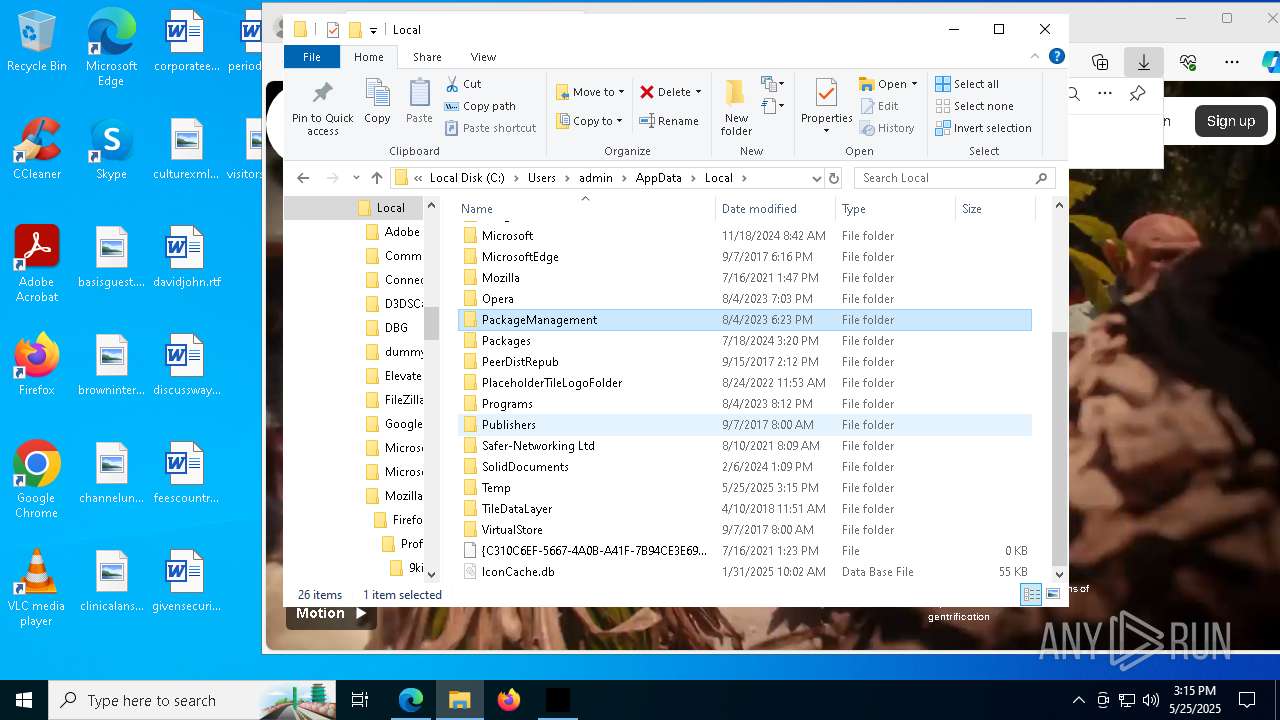Open CCleaner desktop shortcut
The image size is (1280, 720).
point(37,149)
